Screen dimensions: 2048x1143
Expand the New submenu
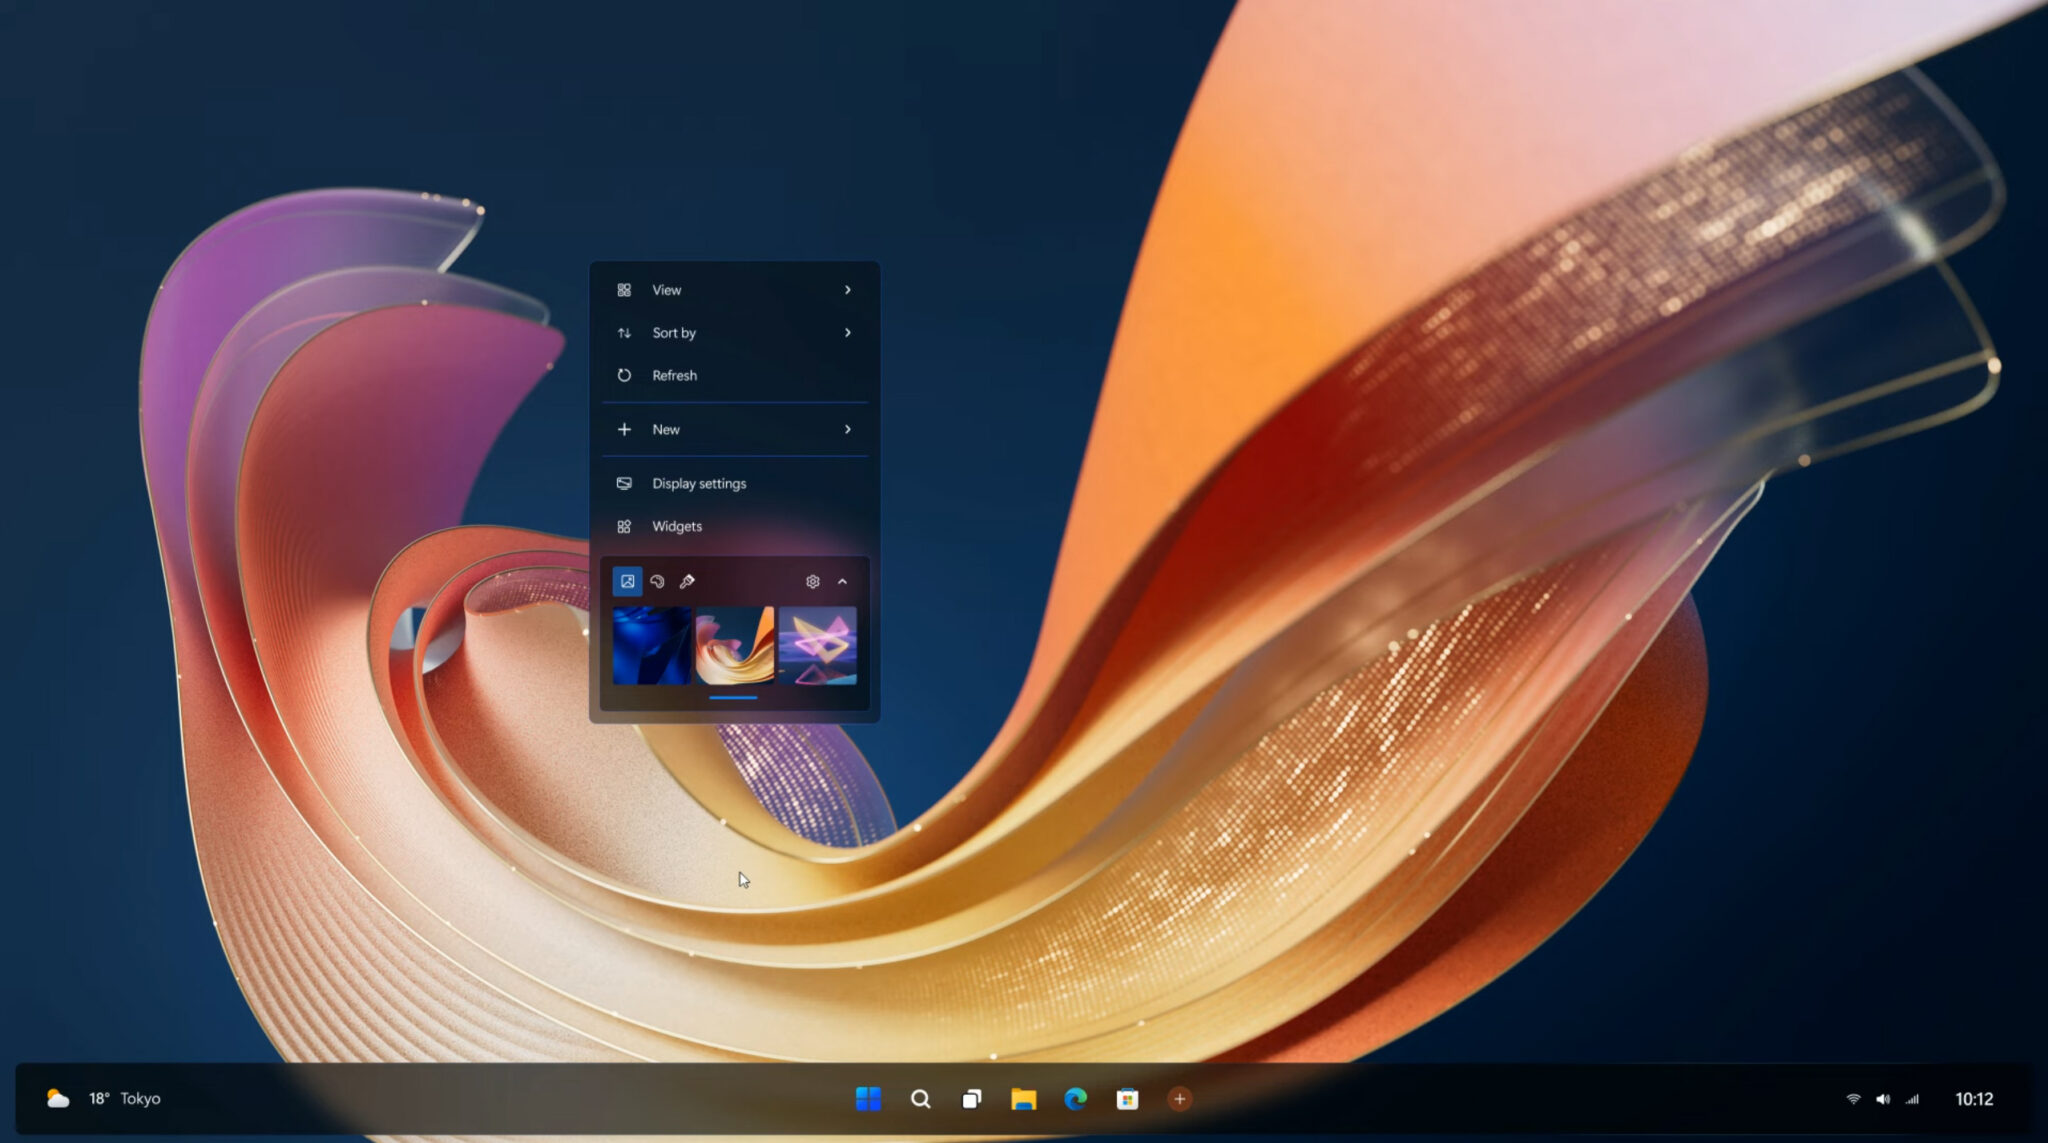(735, 429)
